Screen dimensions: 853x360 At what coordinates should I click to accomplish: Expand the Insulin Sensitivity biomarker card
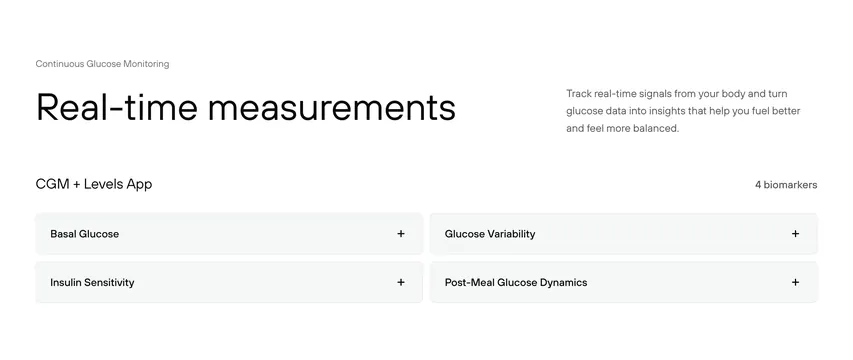[x=229, y=282]
